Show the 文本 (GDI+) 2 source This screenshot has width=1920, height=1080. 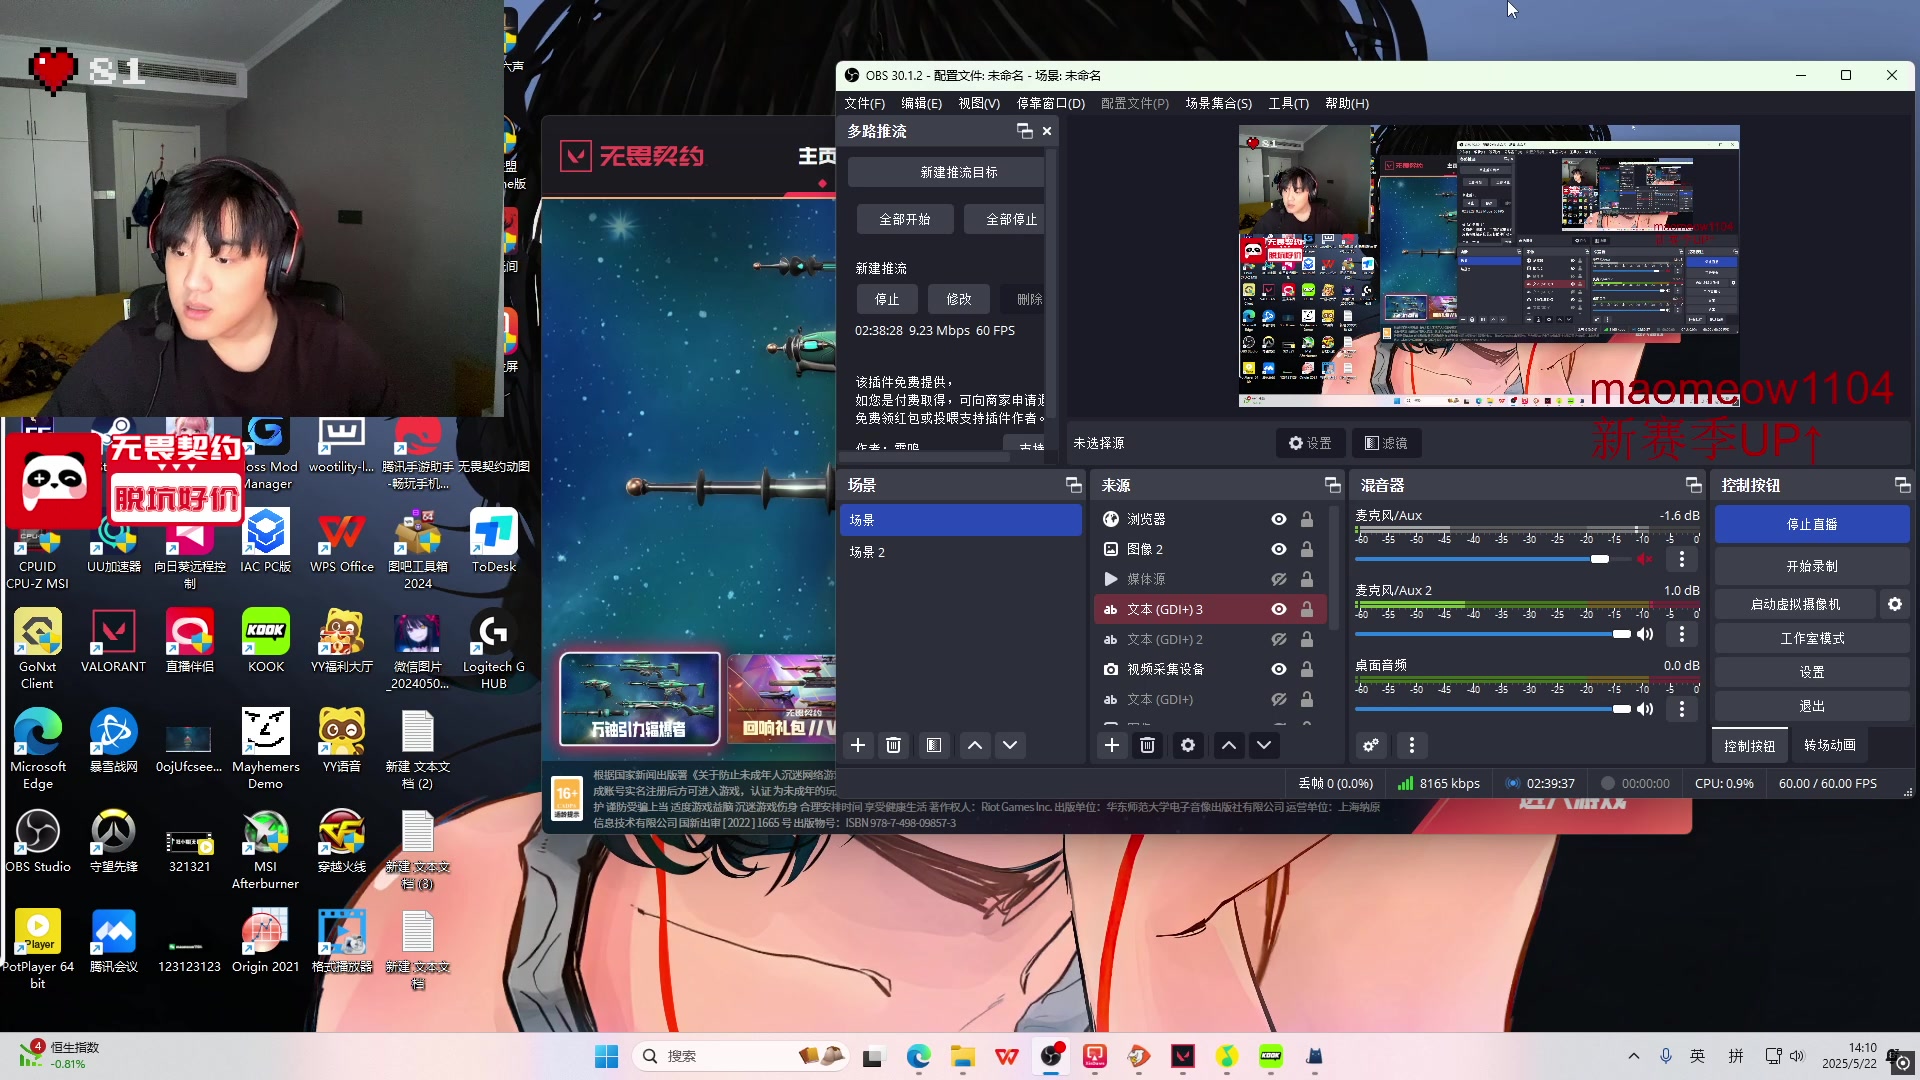[1279, 639]
